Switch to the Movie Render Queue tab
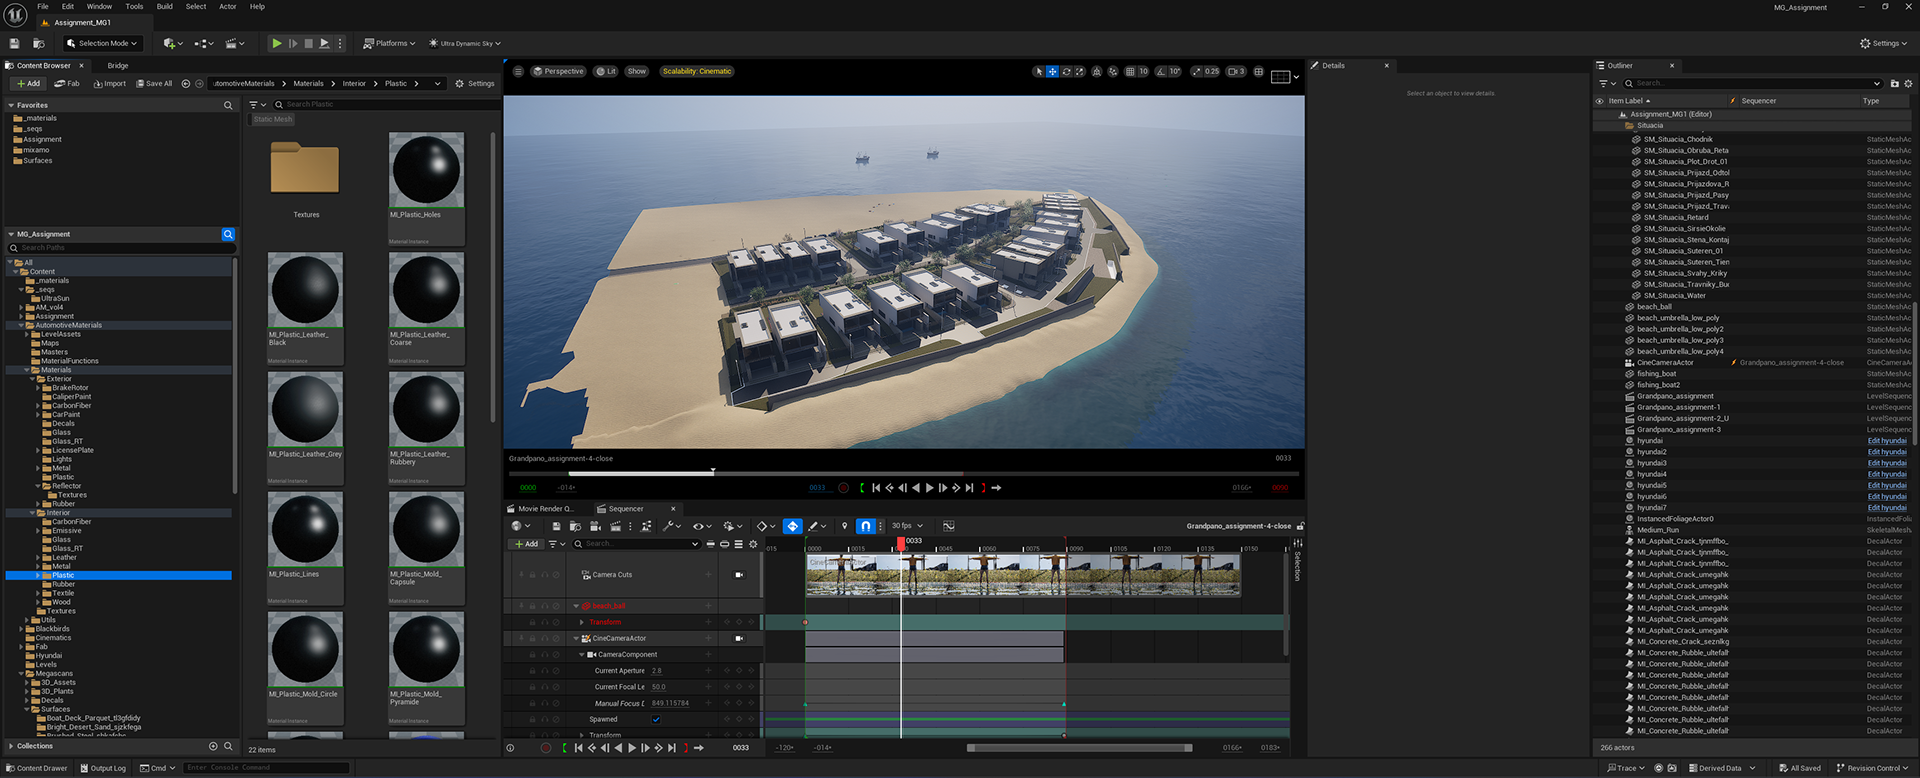 543,509
